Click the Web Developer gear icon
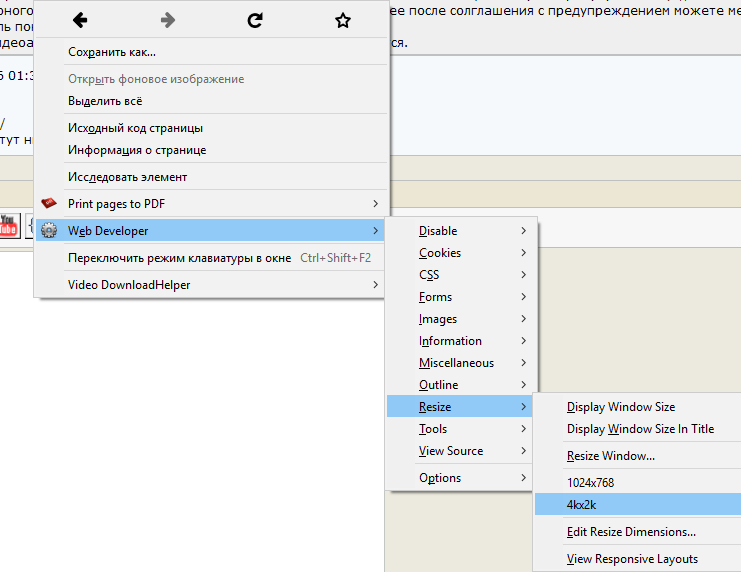741x572 pixels. [49, 231]
